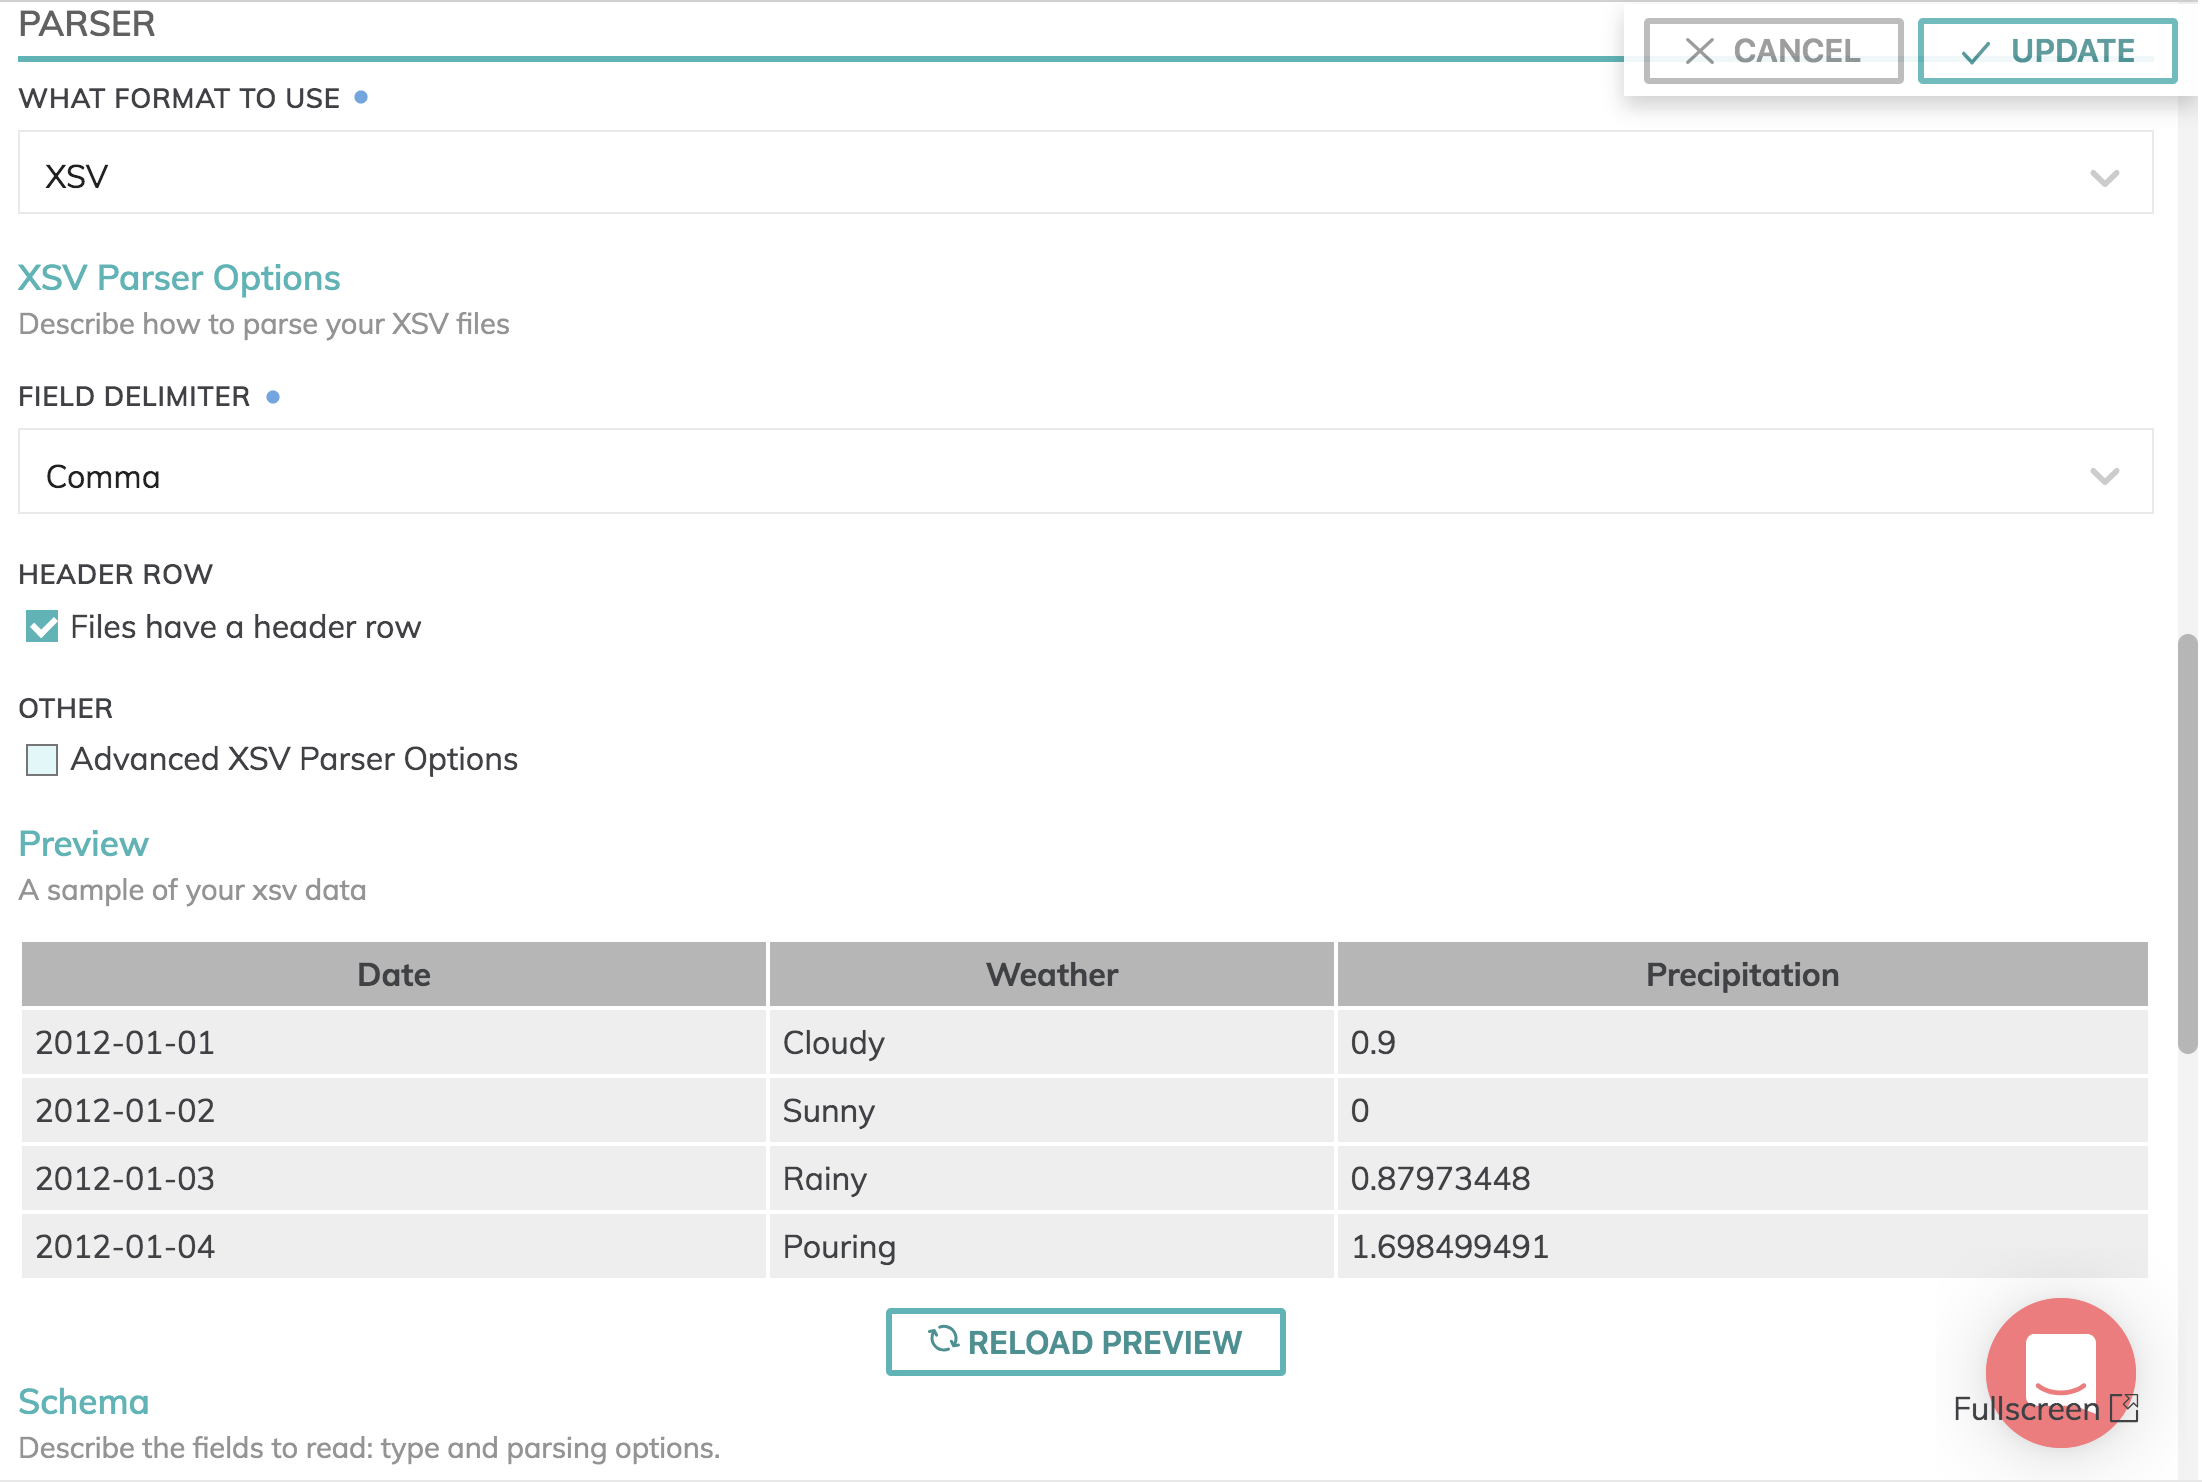Screen dimensions: 2202x1482
Task: Enable Advanced XSV Parser Options checkbox
Action: (42, 760)
